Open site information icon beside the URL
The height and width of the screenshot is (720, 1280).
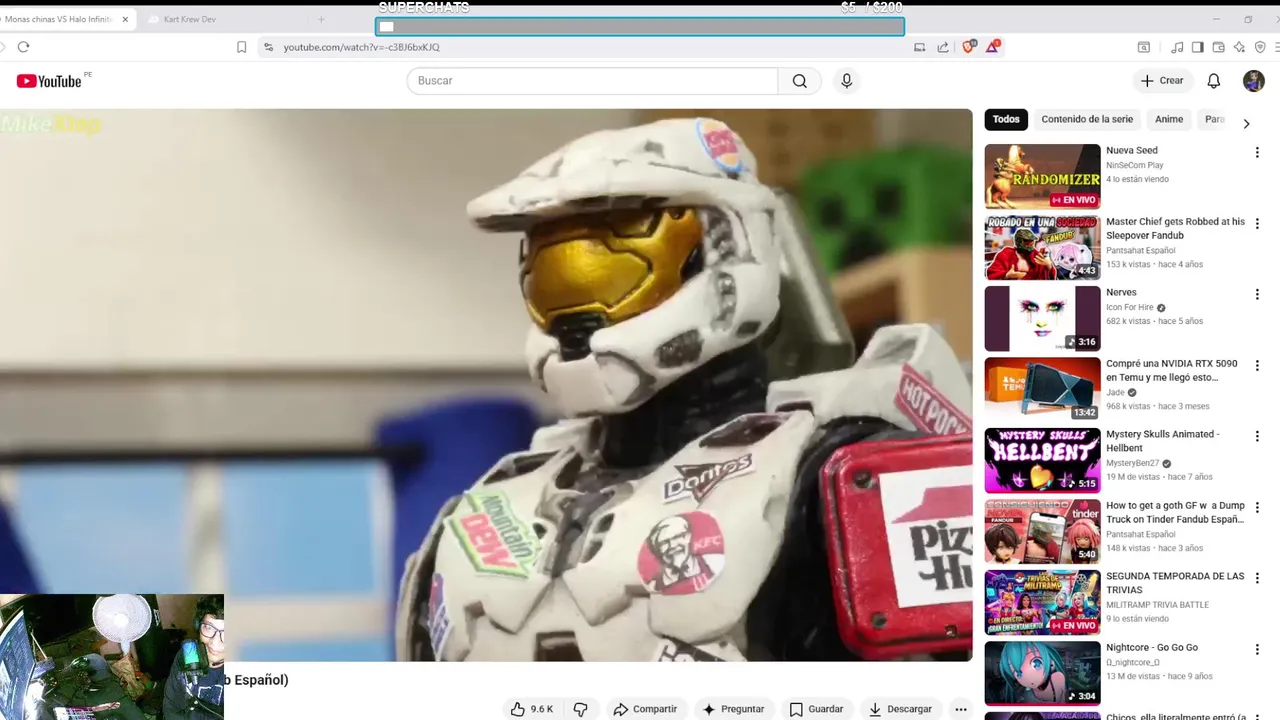(x=268, y=47)
